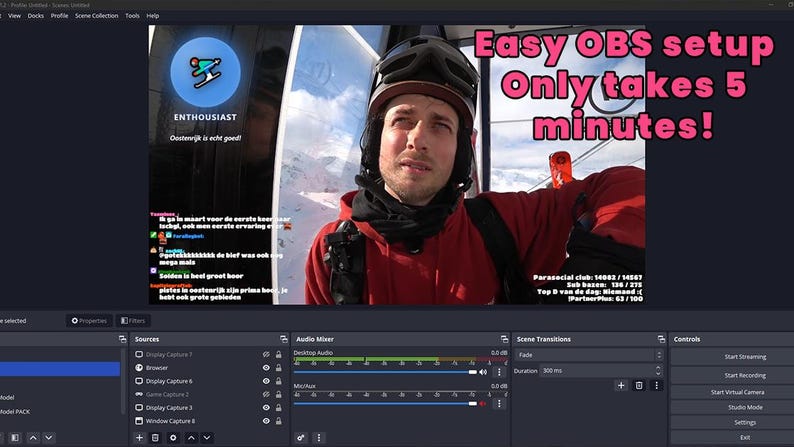Screen dimensions: 794x447
Task: Move selected scene up
Action: point(33,437)
